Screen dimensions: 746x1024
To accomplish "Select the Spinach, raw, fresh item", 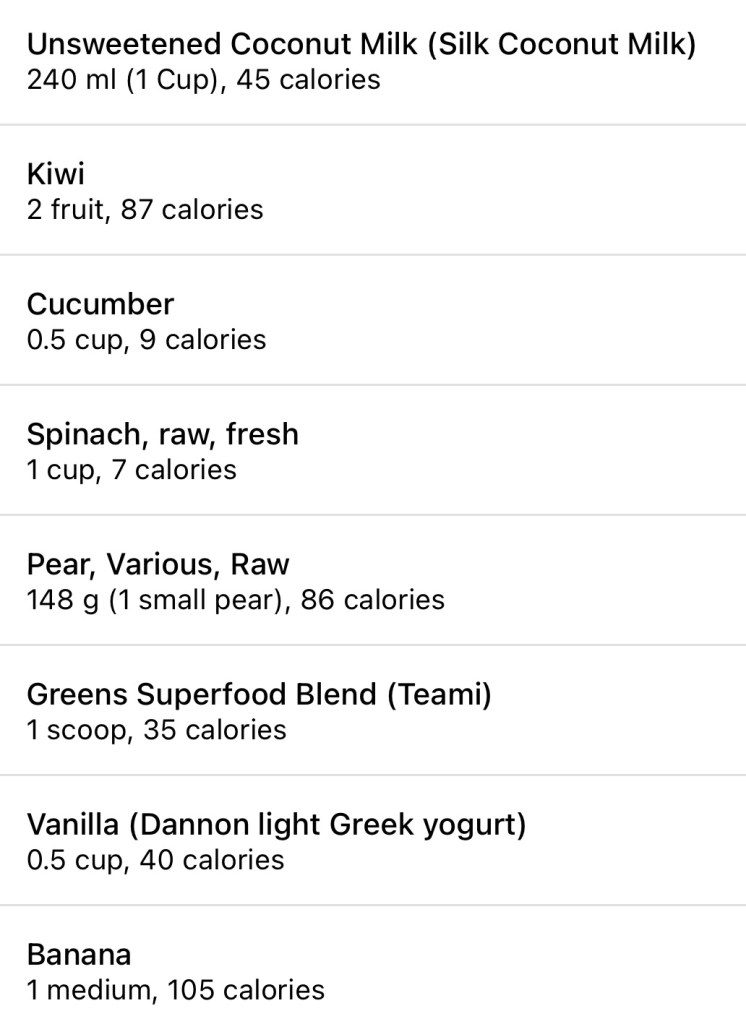I will (162, 434).
